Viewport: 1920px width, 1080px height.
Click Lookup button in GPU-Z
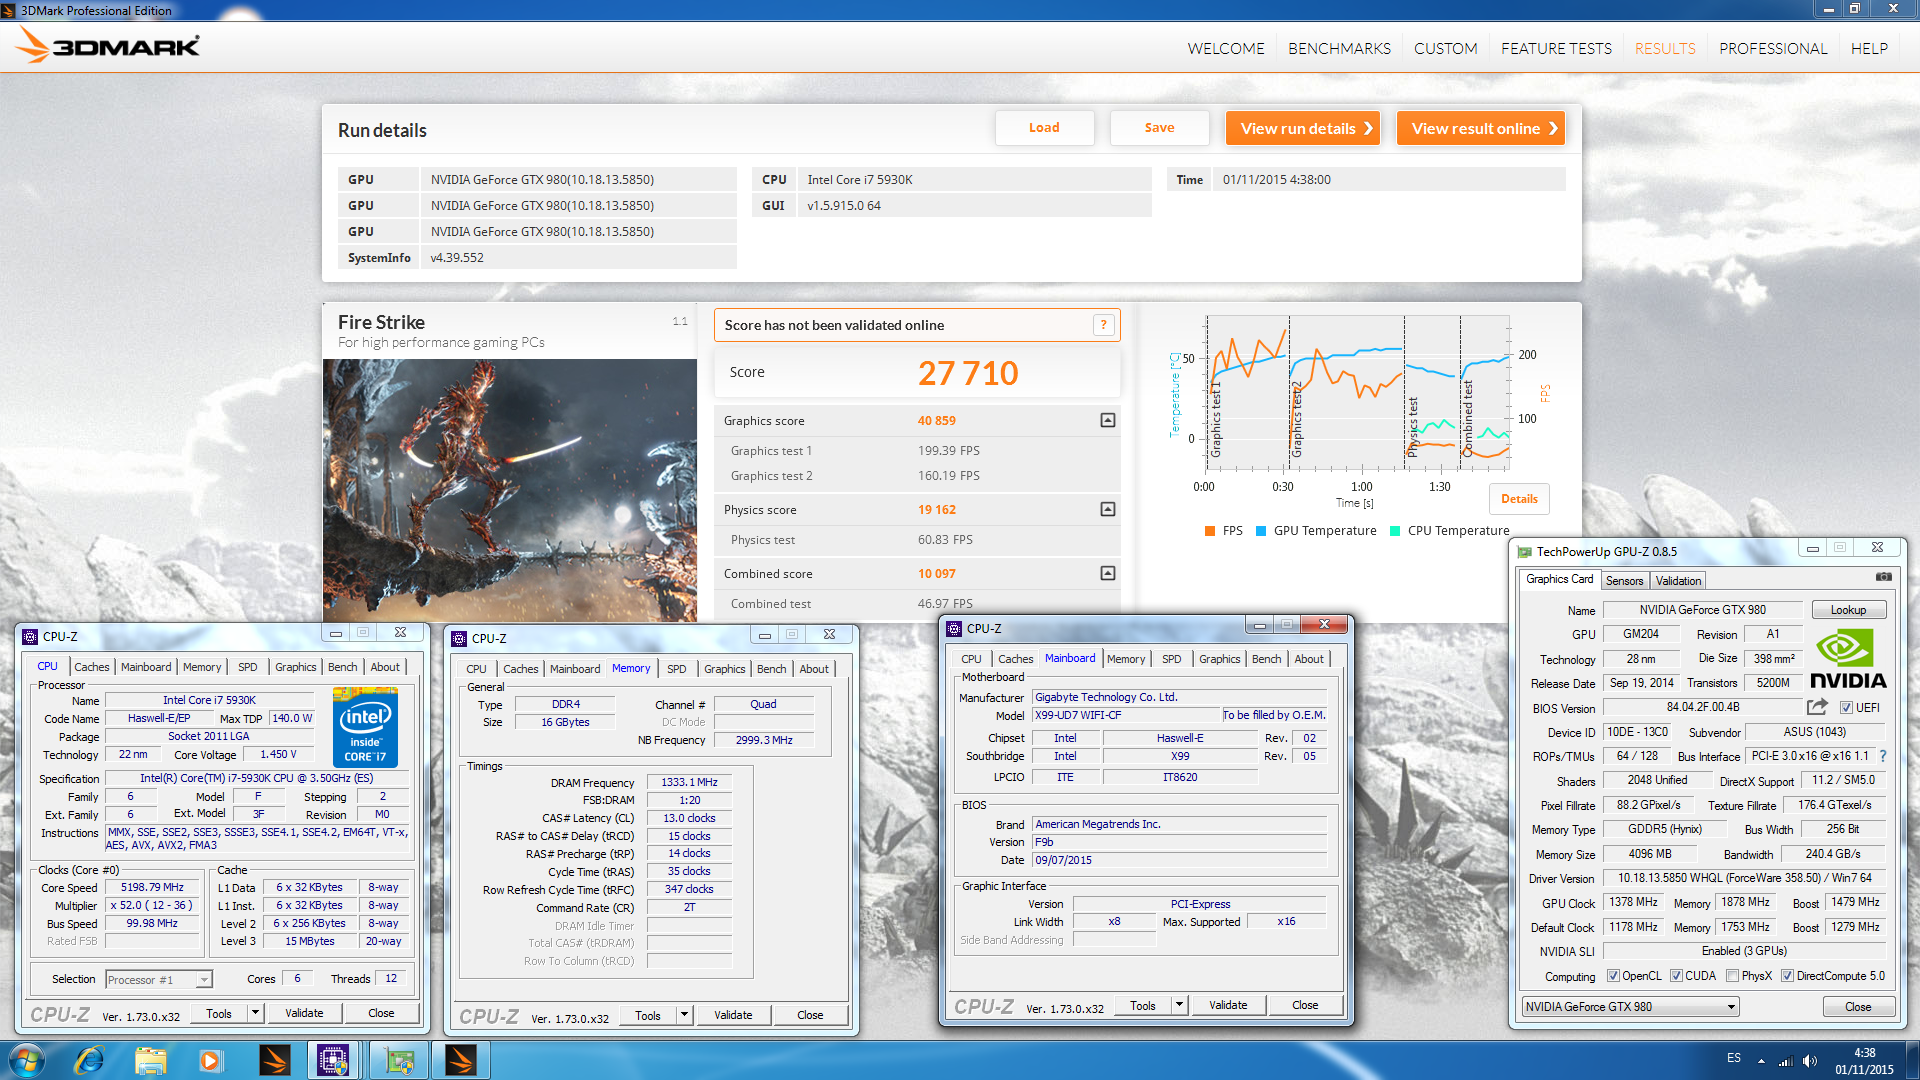pyautogui.click(x=1848, y=610)
